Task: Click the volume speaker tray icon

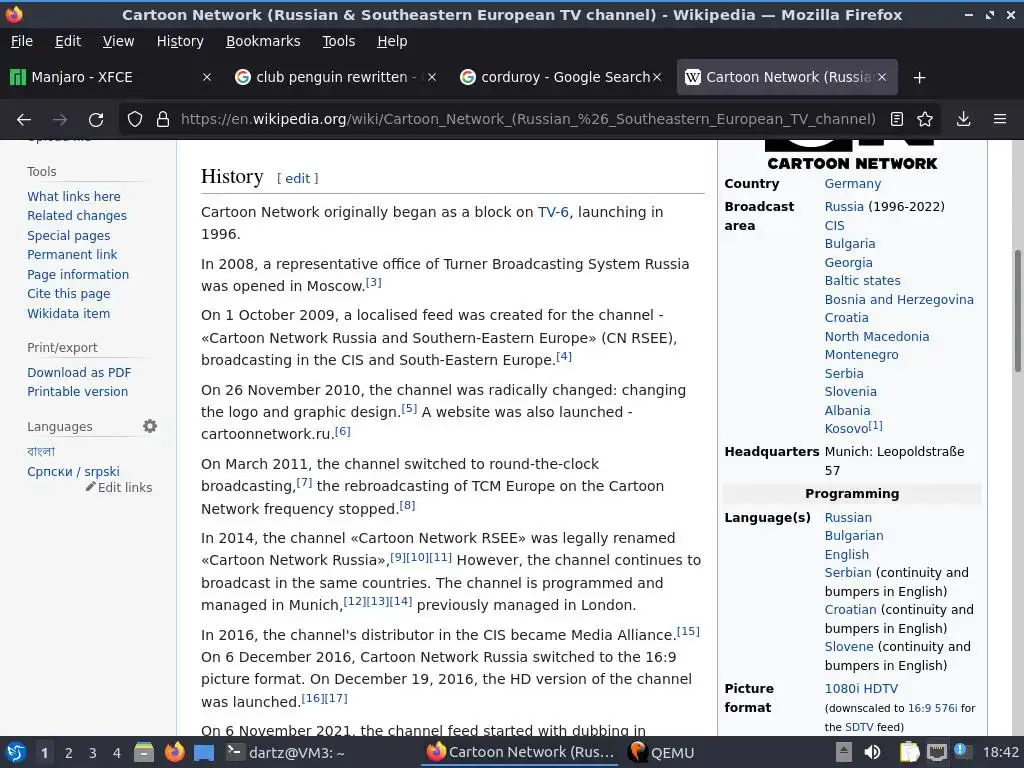Action: 872,752
